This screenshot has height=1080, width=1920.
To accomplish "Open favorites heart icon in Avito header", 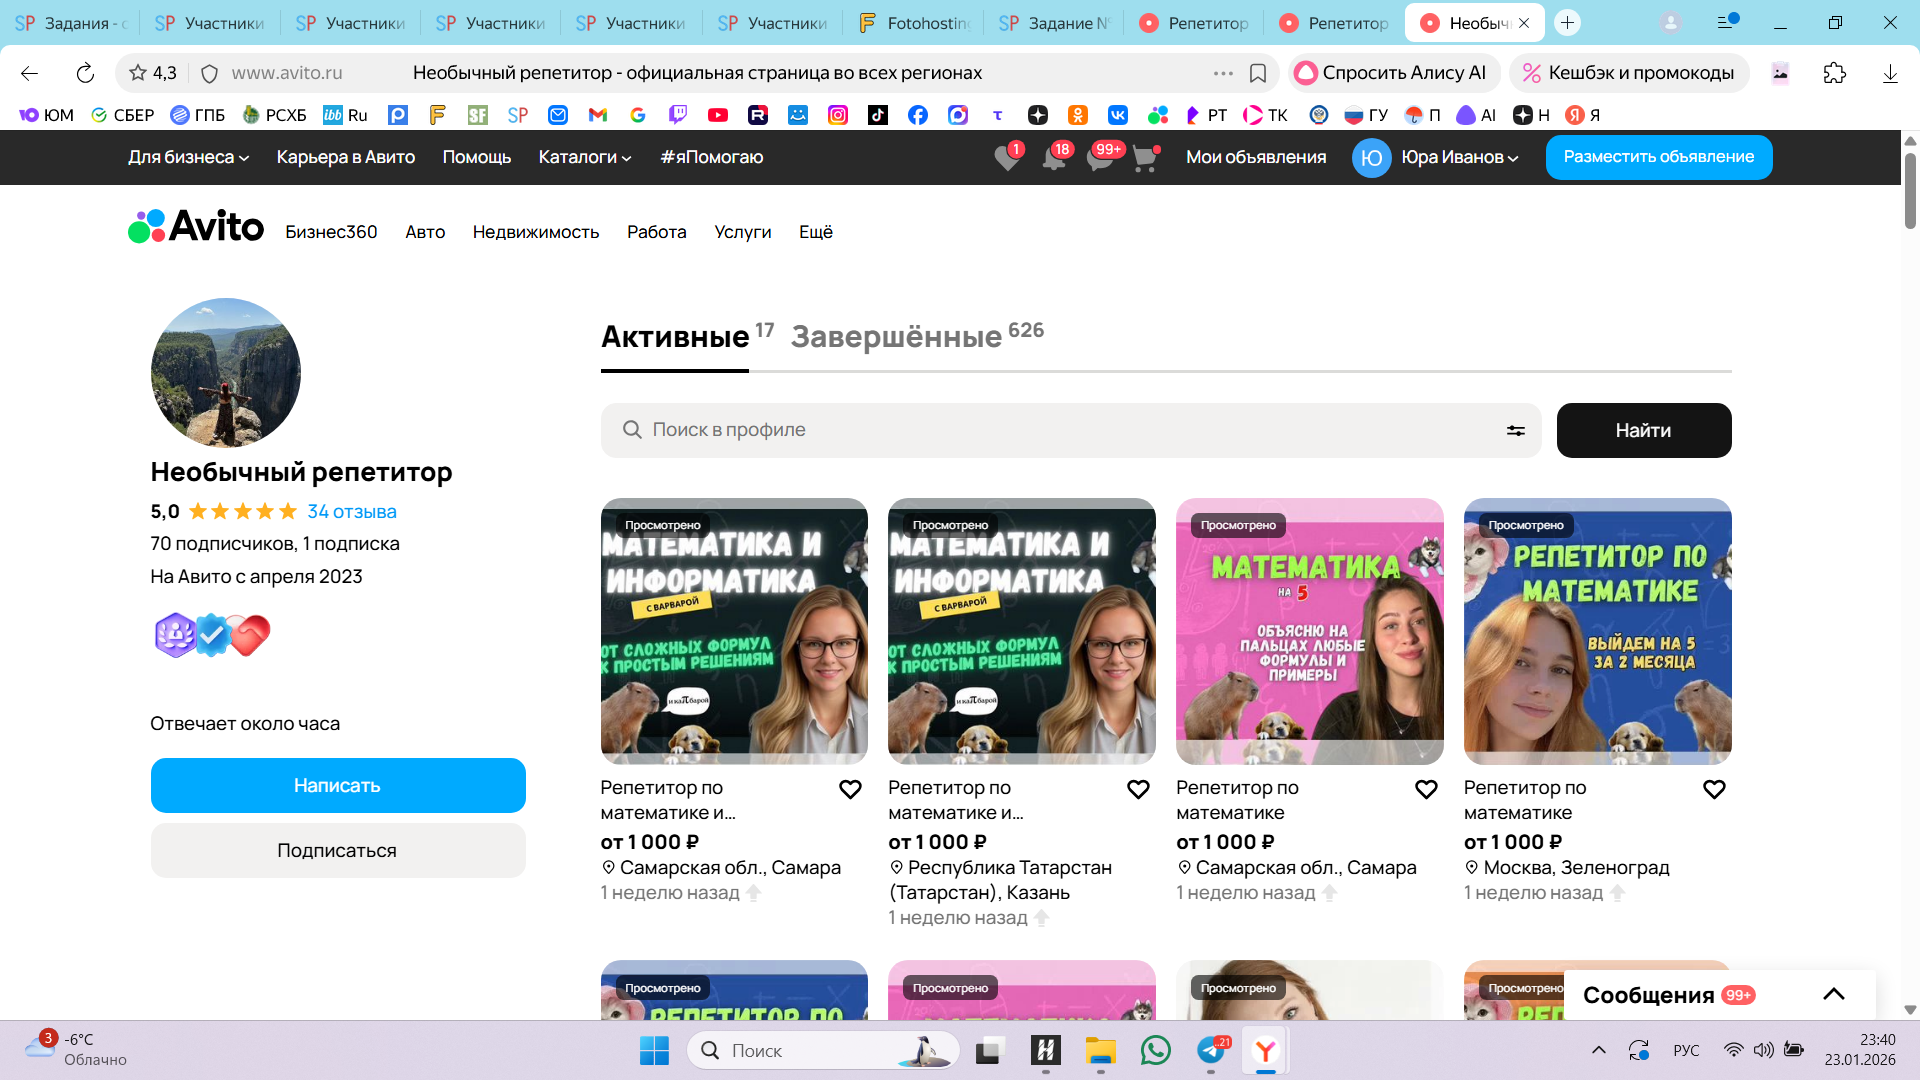I will 1007,158.
